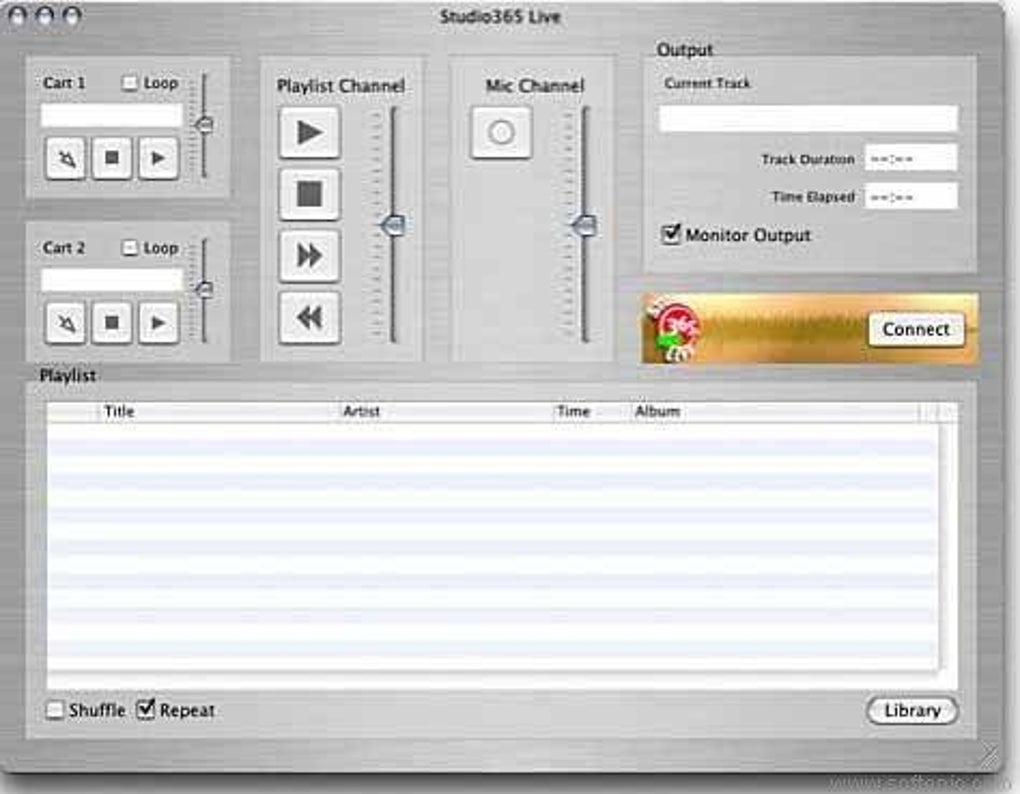Viewport: 1020px width, 794px height.
Task: Click the playlist vertical scrollbar
Action: tap(948, 546)
